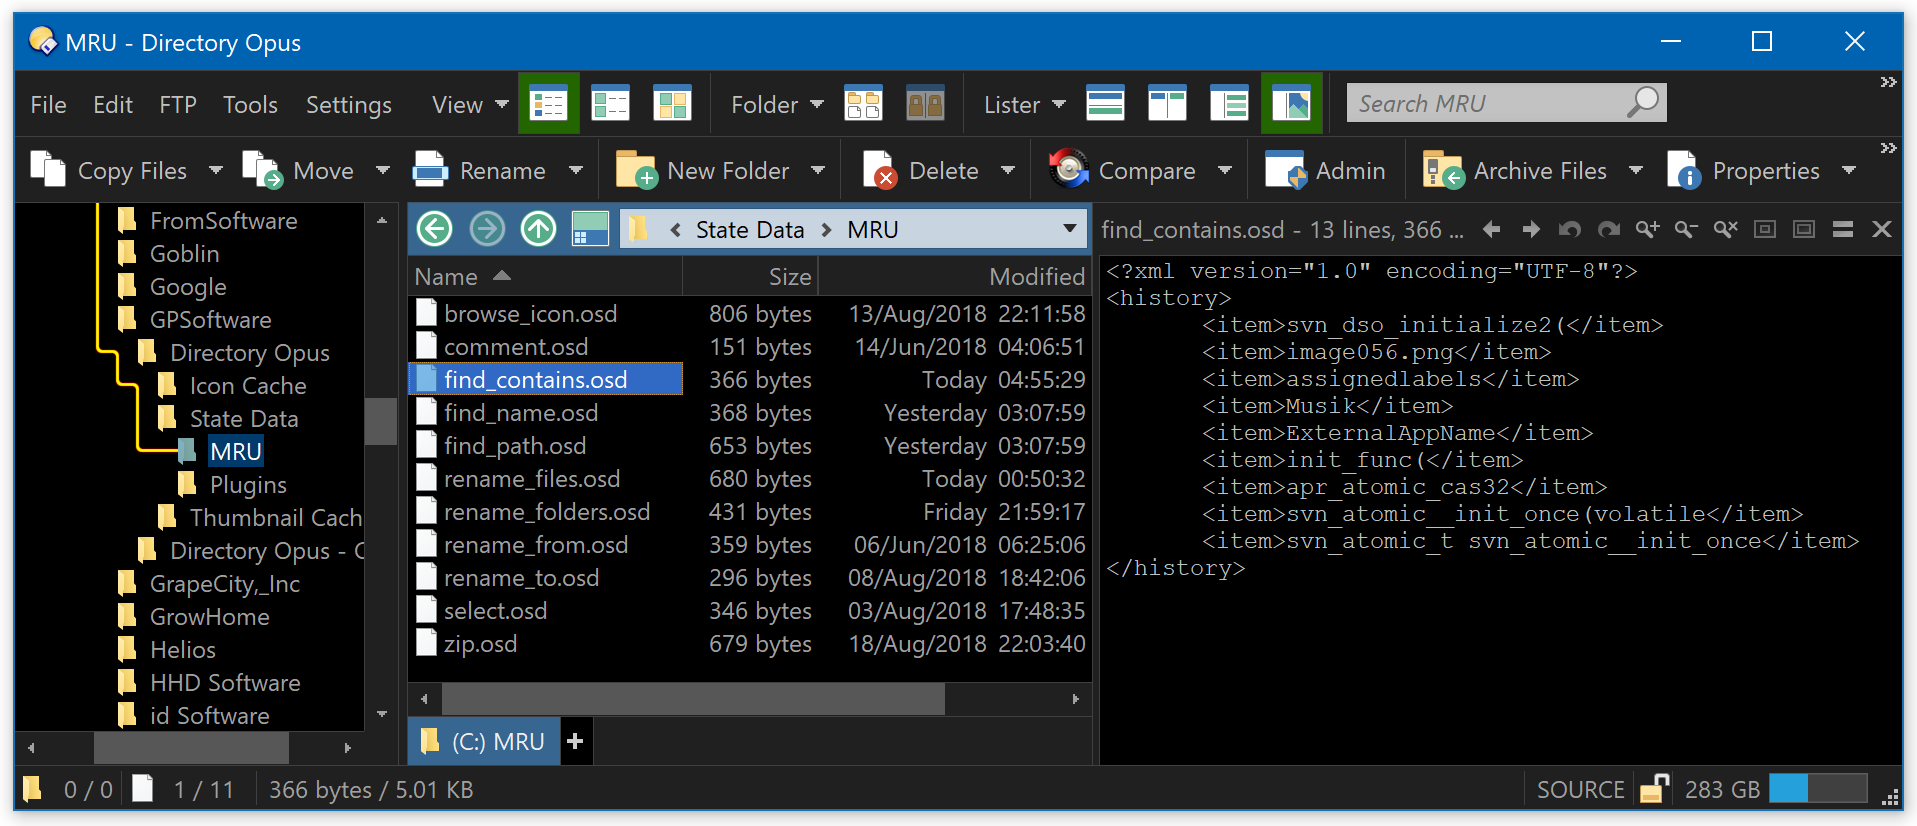Toggle the viewer pane icon
1917x826 pixels.
pyautogui.click(x=1291, y=104)
